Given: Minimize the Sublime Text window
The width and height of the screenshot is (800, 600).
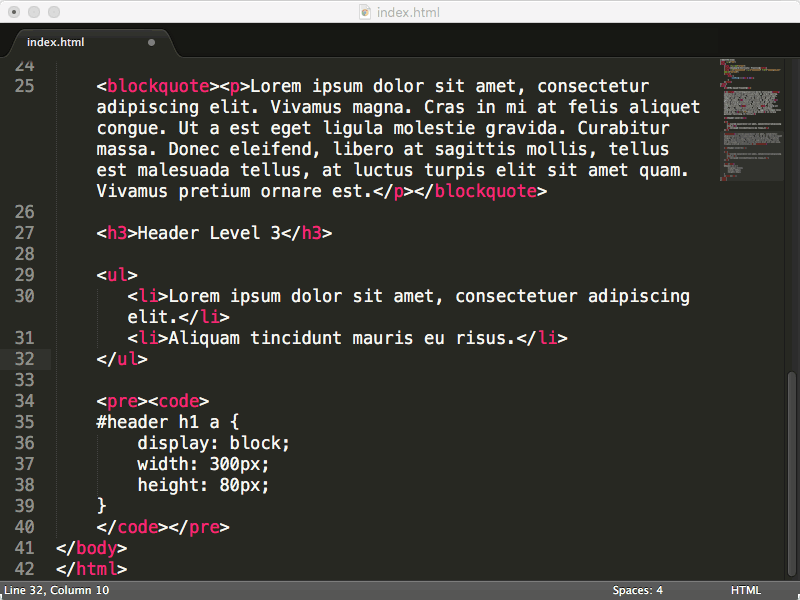Looking at the screenshot, I should [x=34, y=12].
